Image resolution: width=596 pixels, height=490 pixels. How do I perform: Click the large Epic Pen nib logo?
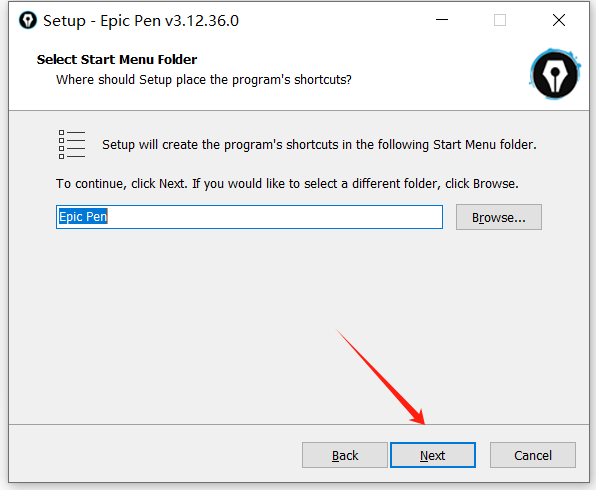tap(555, 74)
